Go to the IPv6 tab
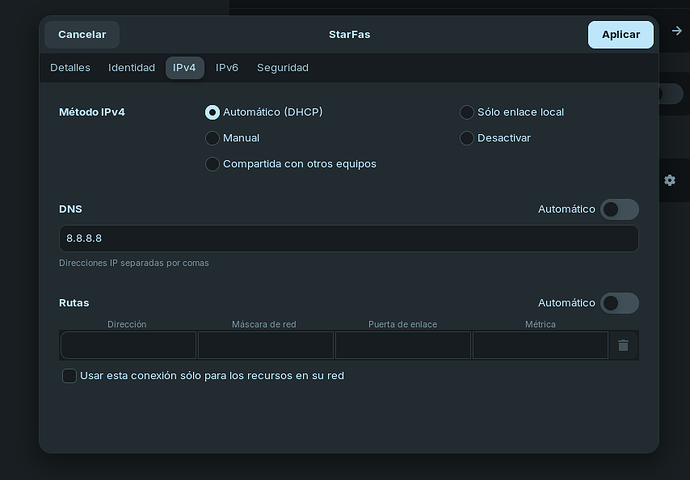Screen dimensions: 690x480 point(227,68)
